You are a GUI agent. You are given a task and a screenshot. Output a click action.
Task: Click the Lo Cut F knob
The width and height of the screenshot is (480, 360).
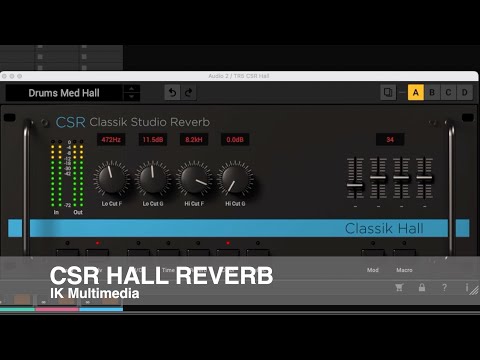coord(111,179)
